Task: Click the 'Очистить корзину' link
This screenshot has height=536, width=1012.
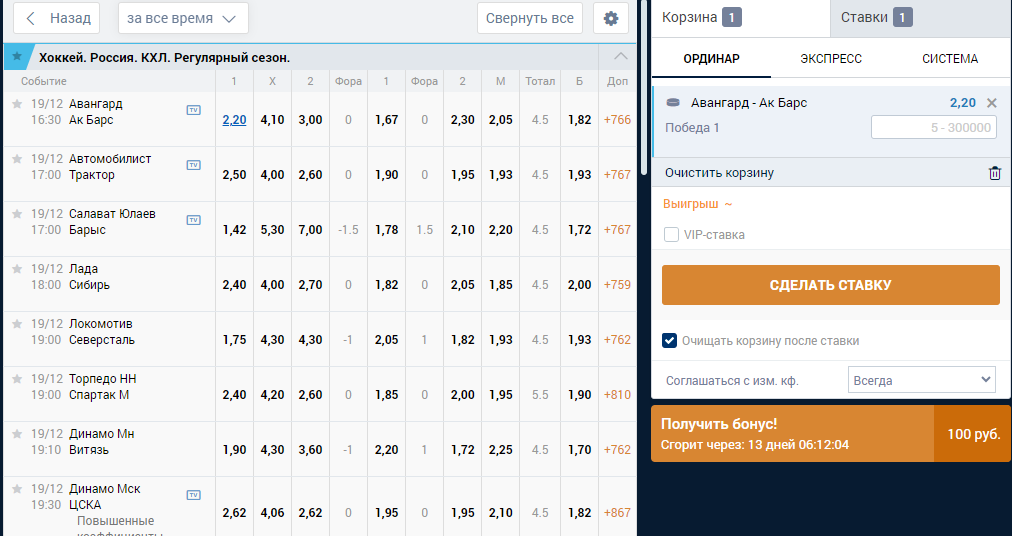Action: coord(719,173)
